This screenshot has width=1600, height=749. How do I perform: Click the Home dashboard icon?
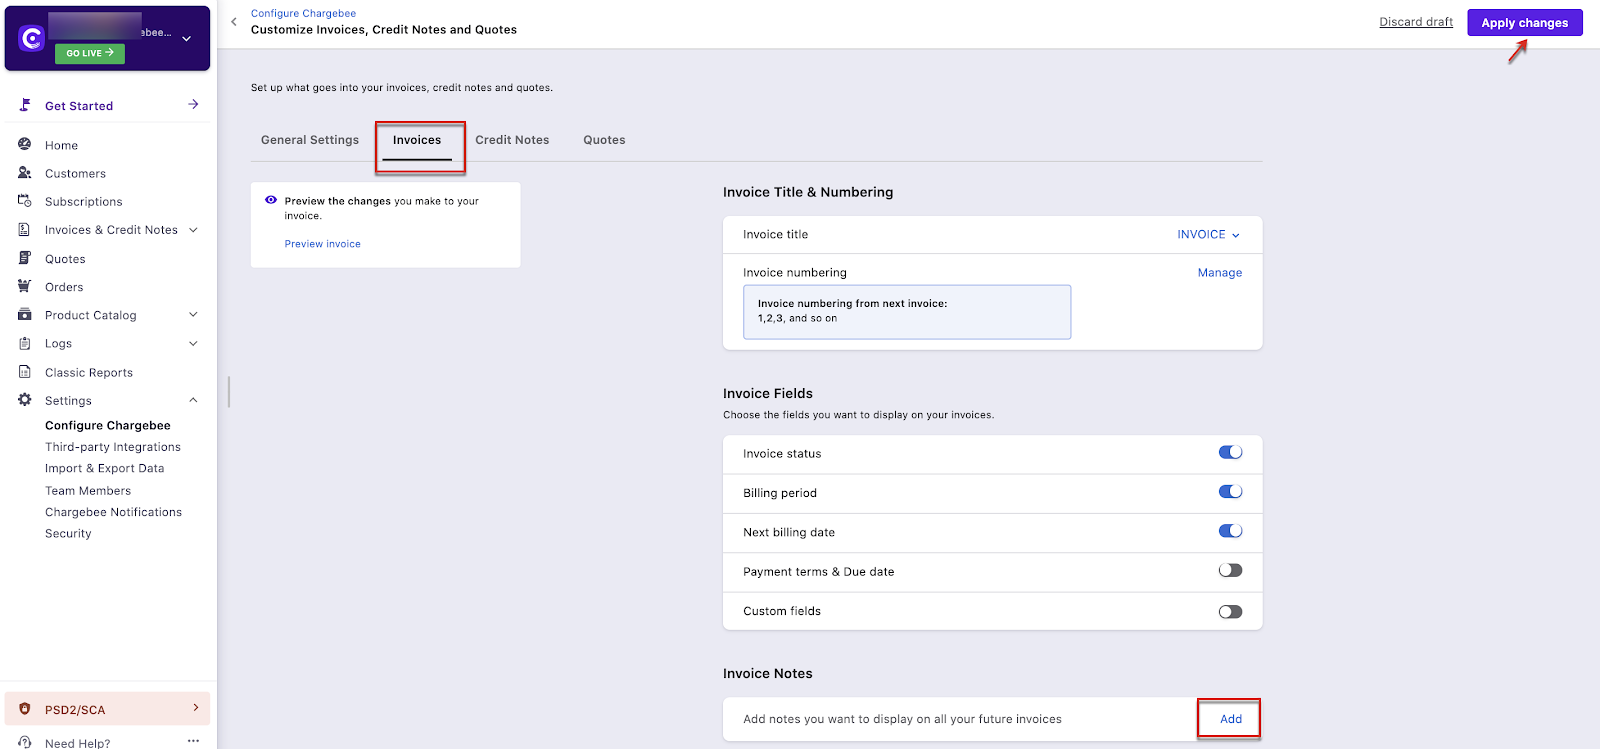pos(25,144)
